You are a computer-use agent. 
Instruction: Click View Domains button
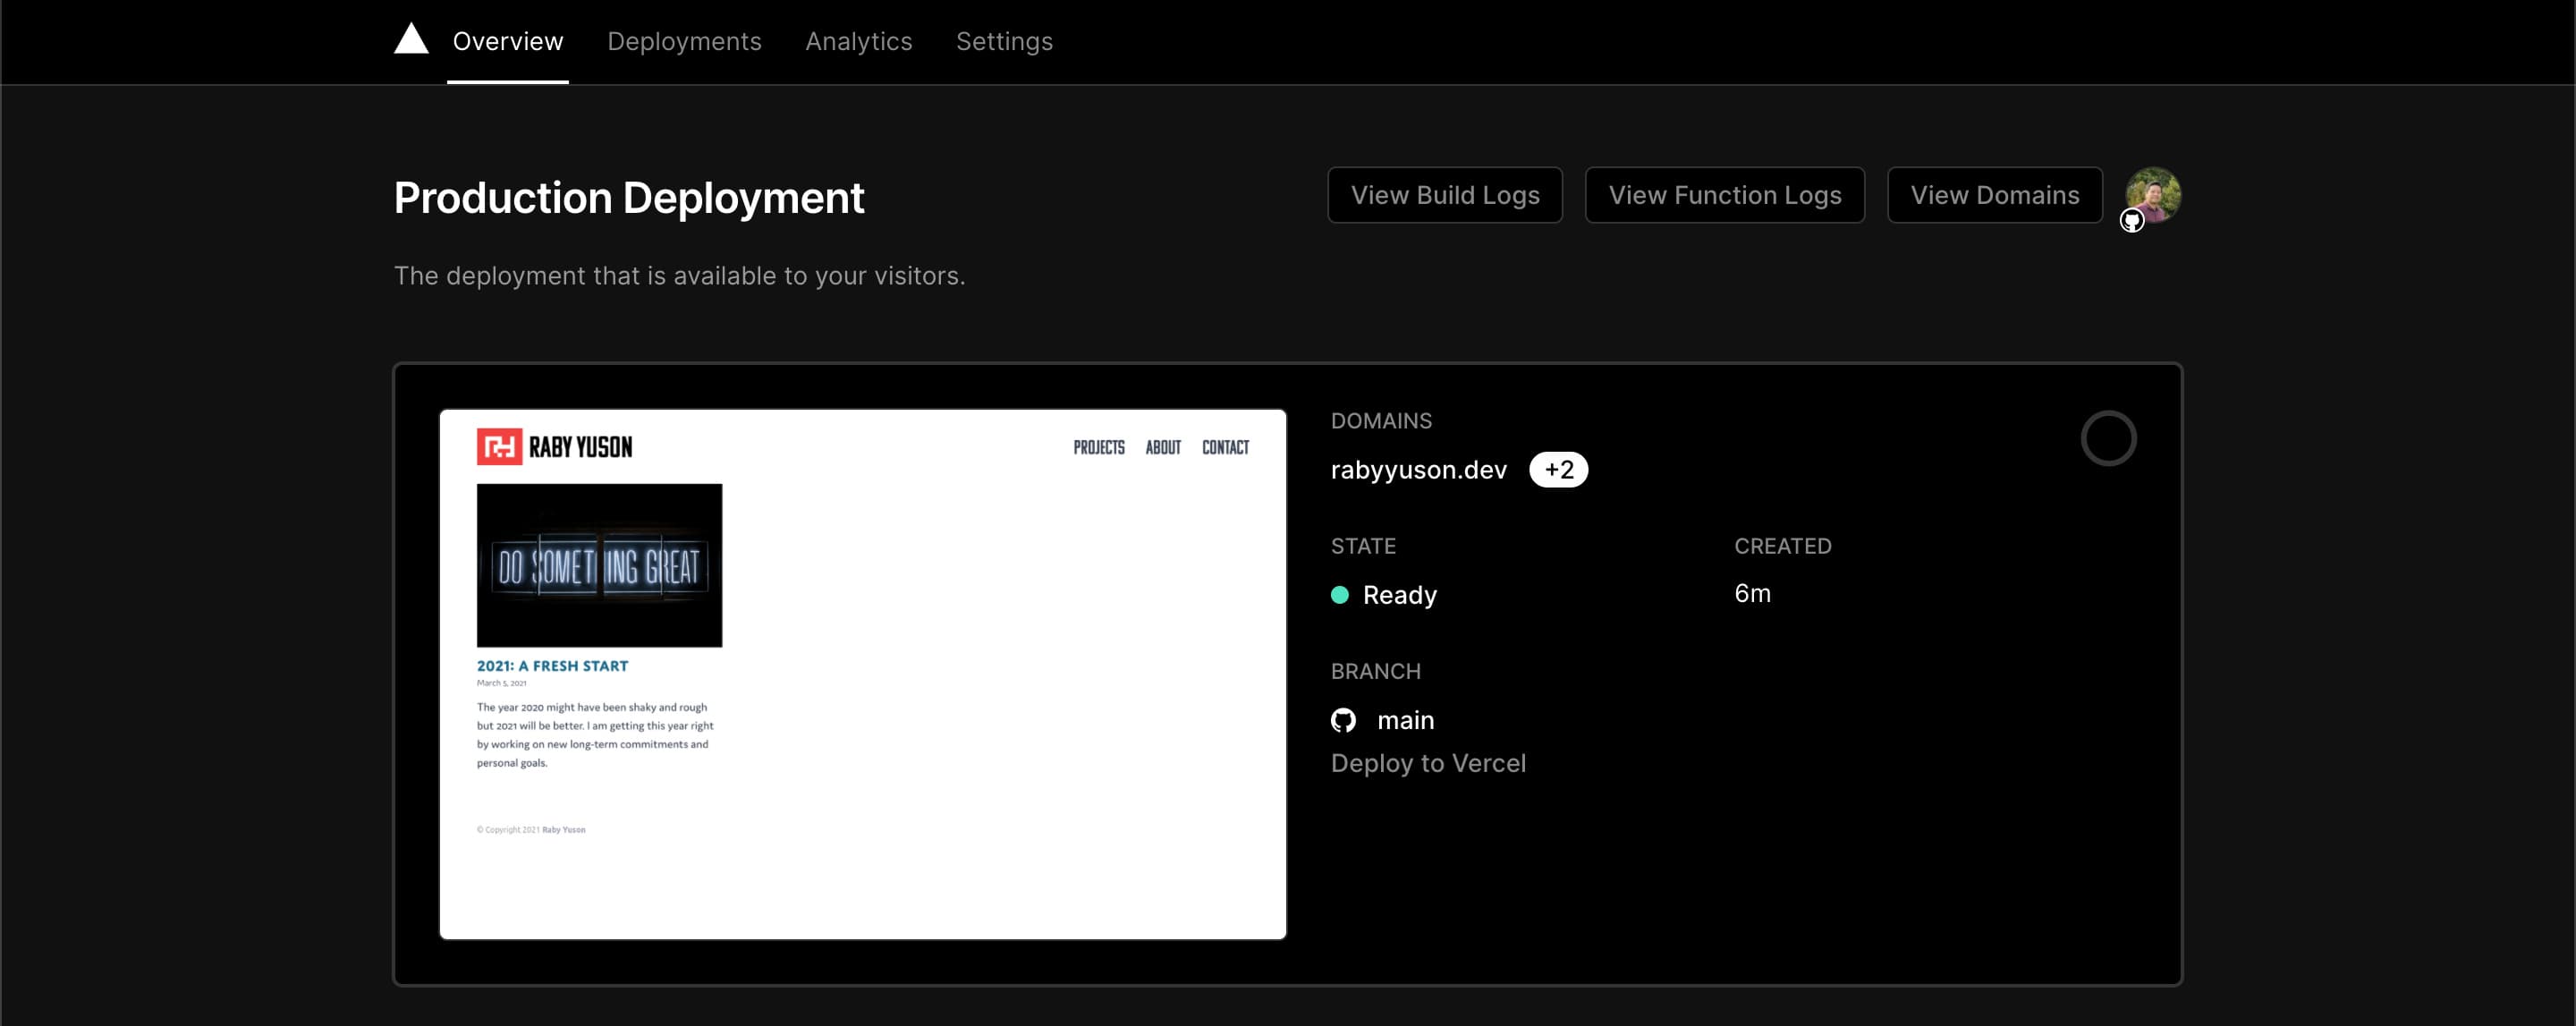1994,195
